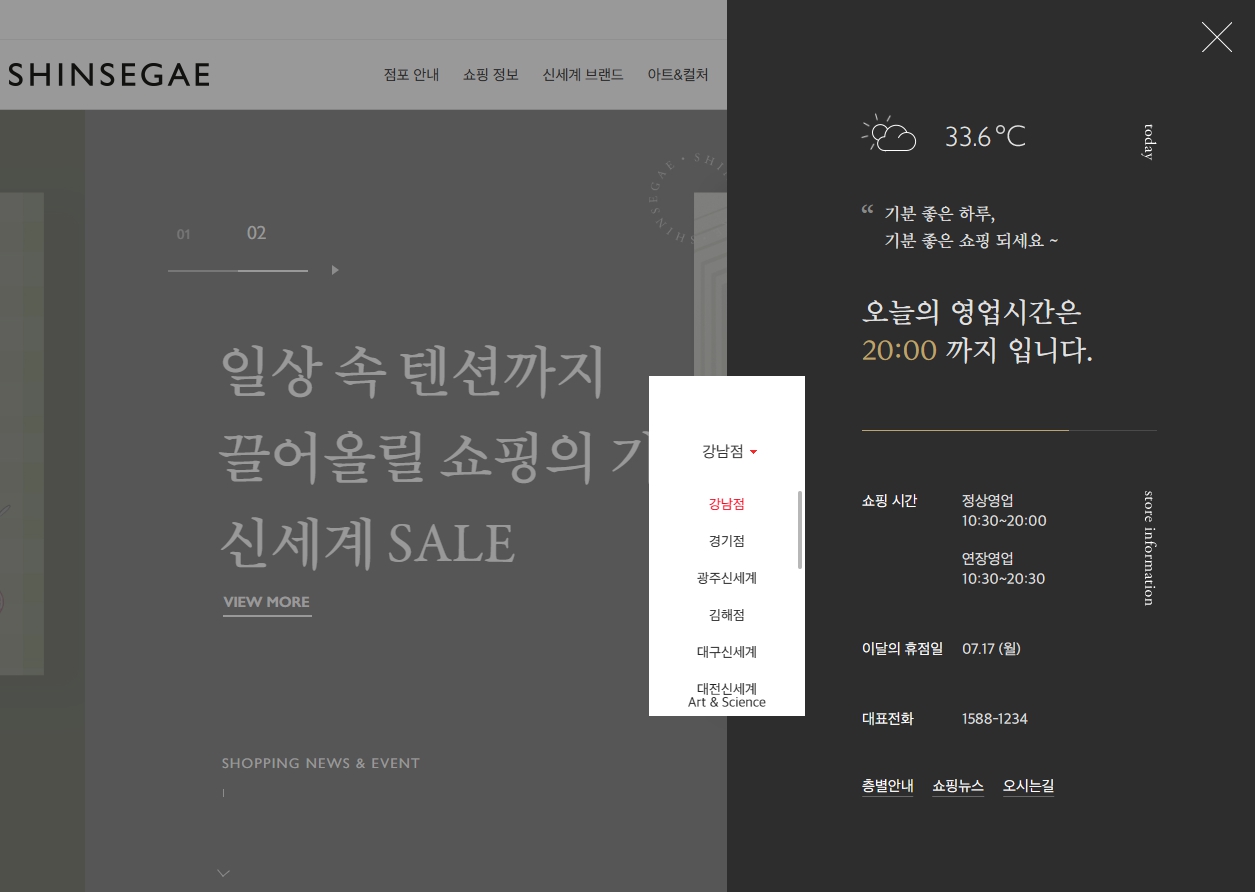This screenshot has height=892, width=1255.
Task: Close the store information side panel
Action: 1216,37
